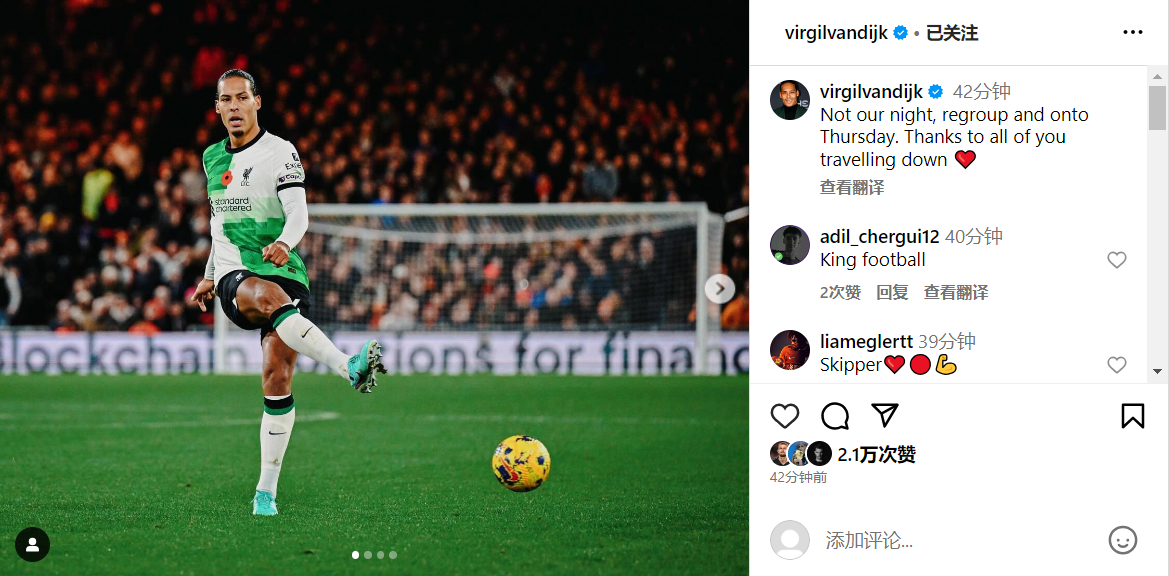
Task: Reply to adil_chergui12's comment
Action: click(892, 292)
